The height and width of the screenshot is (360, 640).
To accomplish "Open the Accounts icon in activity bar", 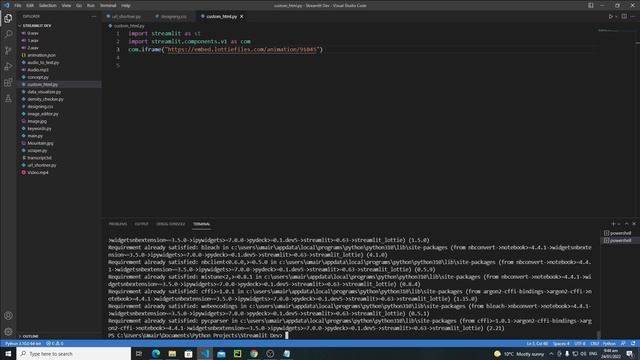I will click(8, 316).
